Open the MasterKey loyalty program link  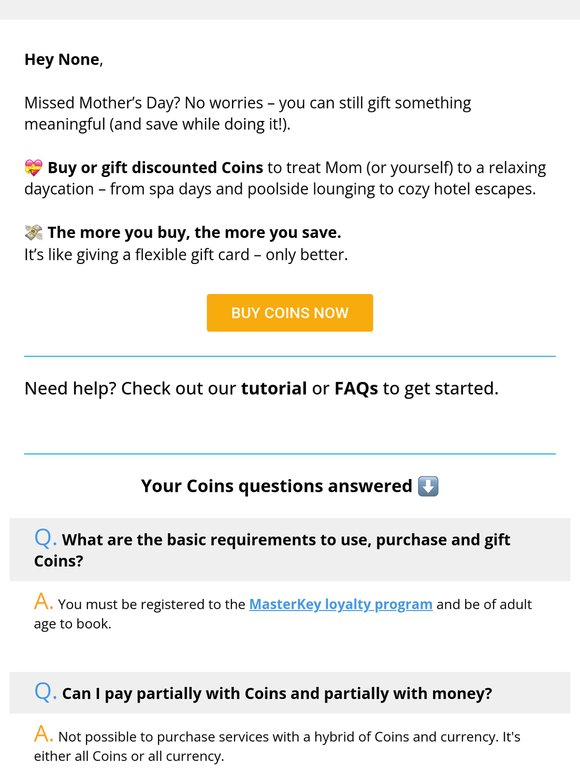pos(341,604)
